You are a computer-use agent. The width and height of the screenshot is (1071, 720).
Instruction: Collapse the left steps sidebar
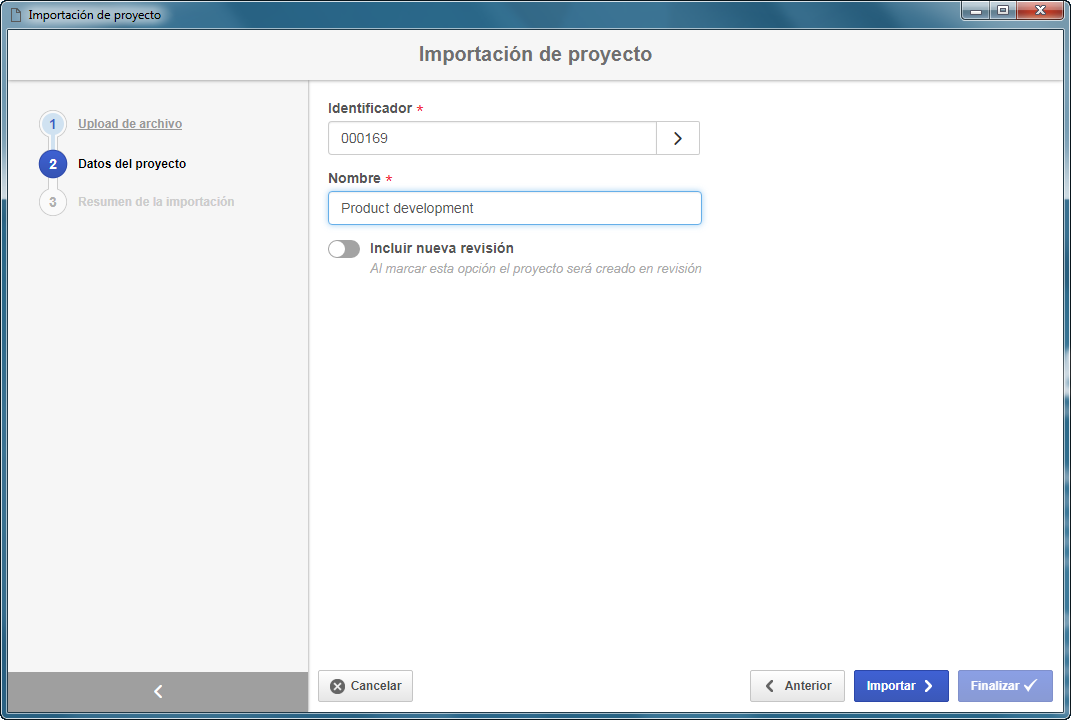click(x=158, y=691)
